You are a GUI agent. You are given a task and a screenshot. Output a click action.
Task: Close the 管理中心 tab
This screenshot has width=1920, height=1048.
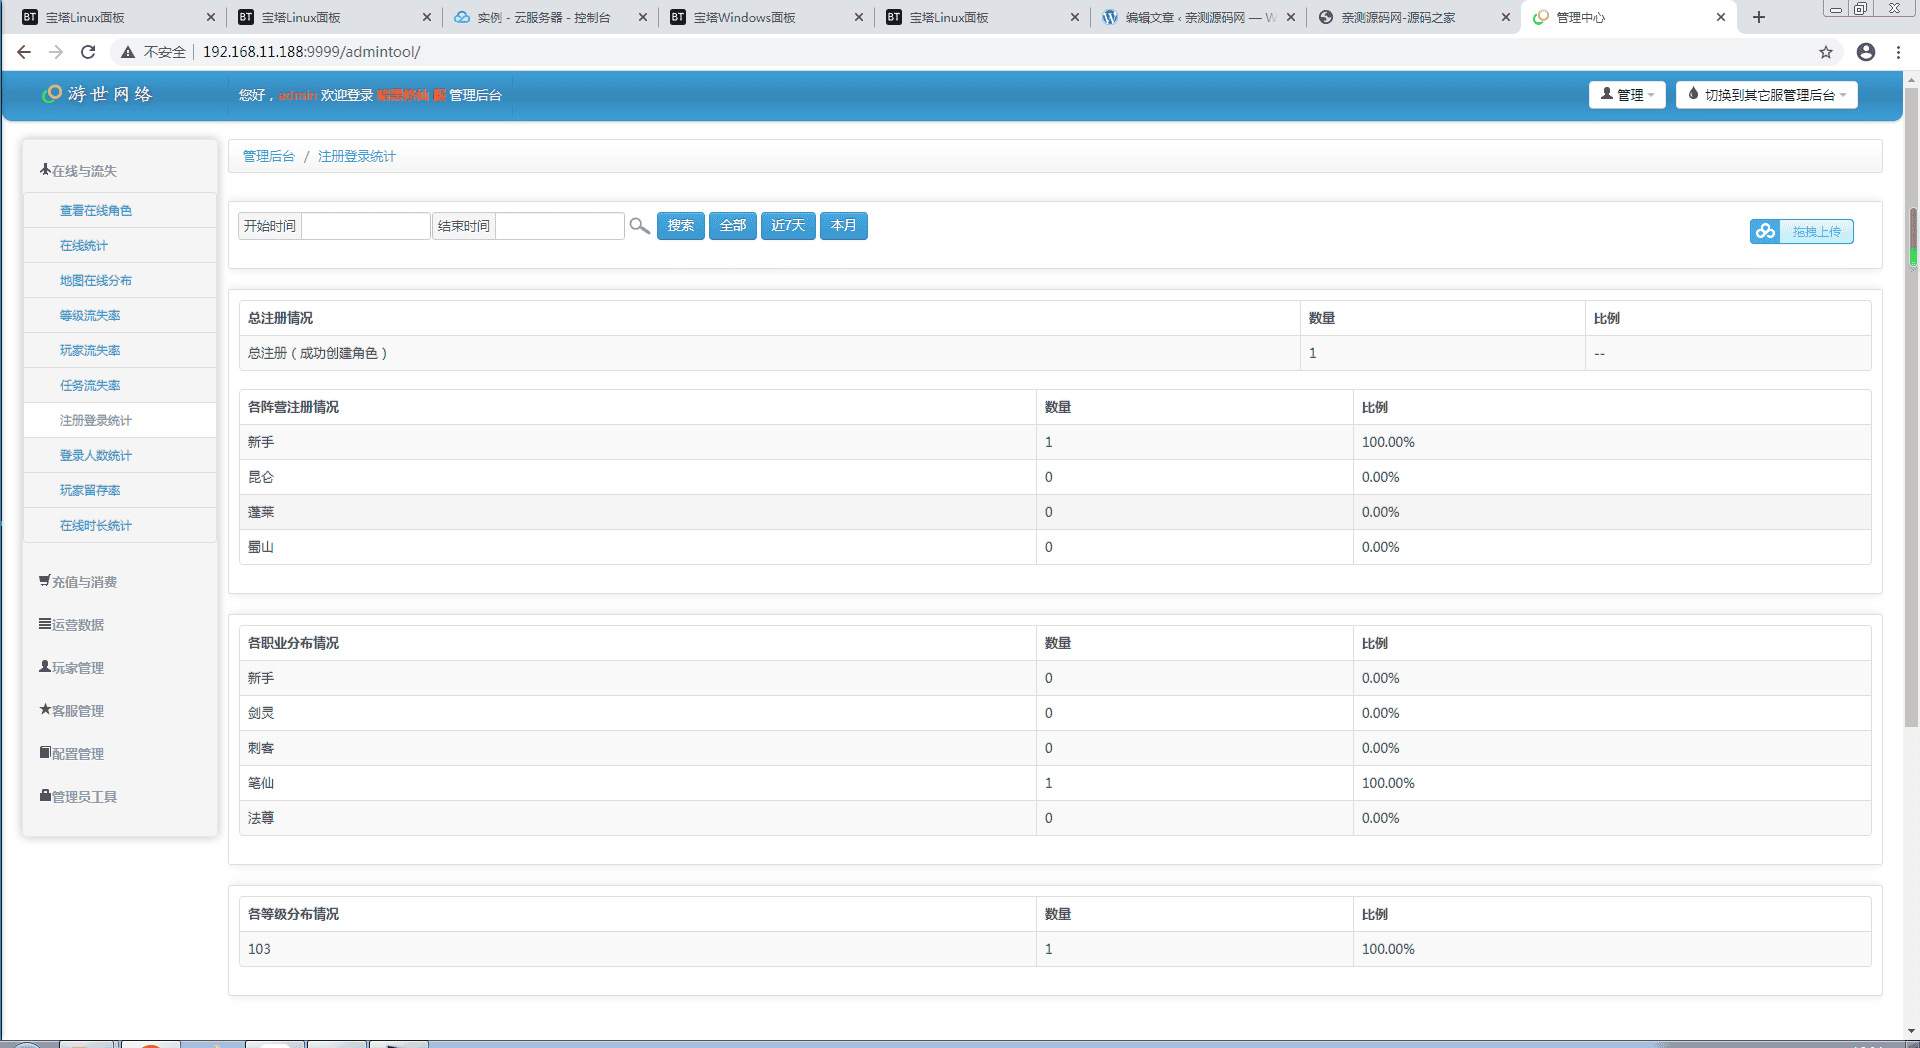[1721, 17]
